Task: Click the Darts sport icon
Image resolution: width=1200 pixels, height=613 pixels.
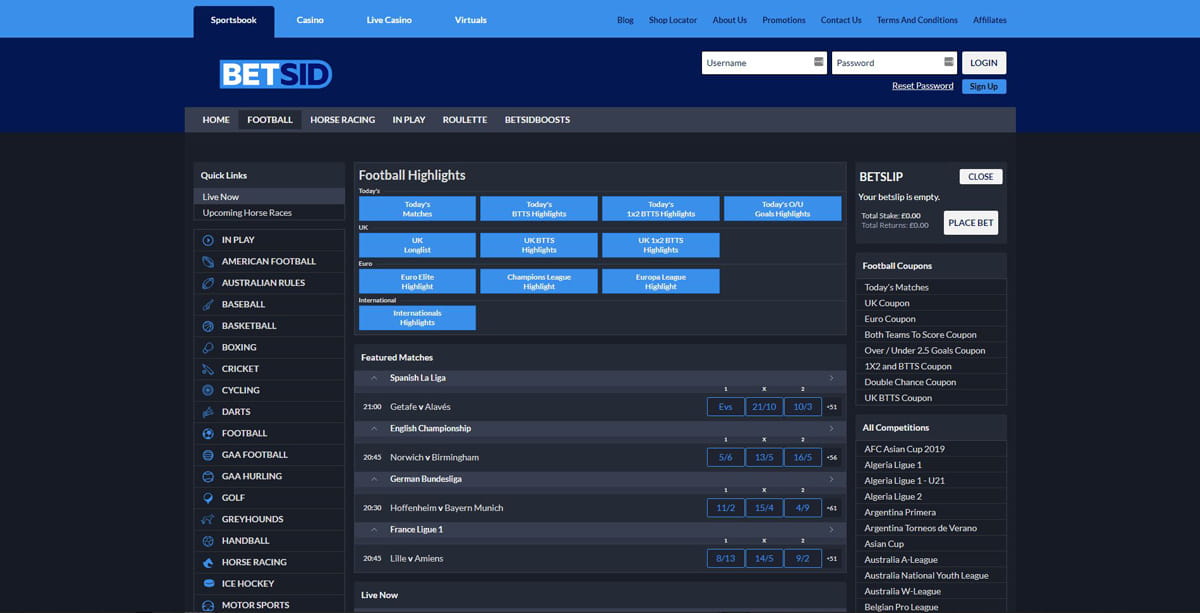Action: [x=208, y=412]
